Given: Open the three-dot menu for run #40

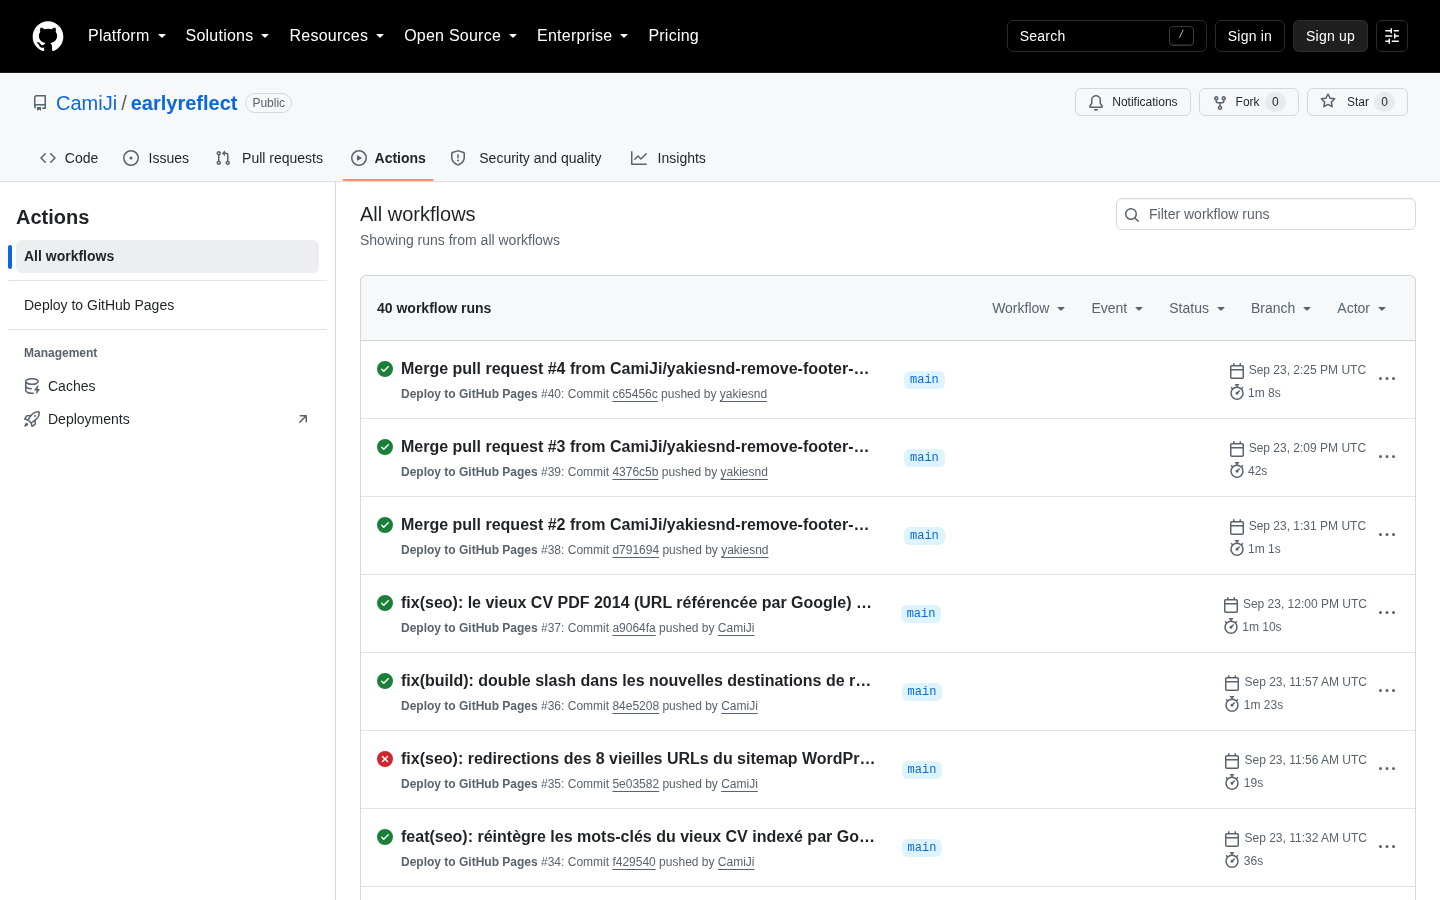Looking at the screenshot, I should [1387, 379].
